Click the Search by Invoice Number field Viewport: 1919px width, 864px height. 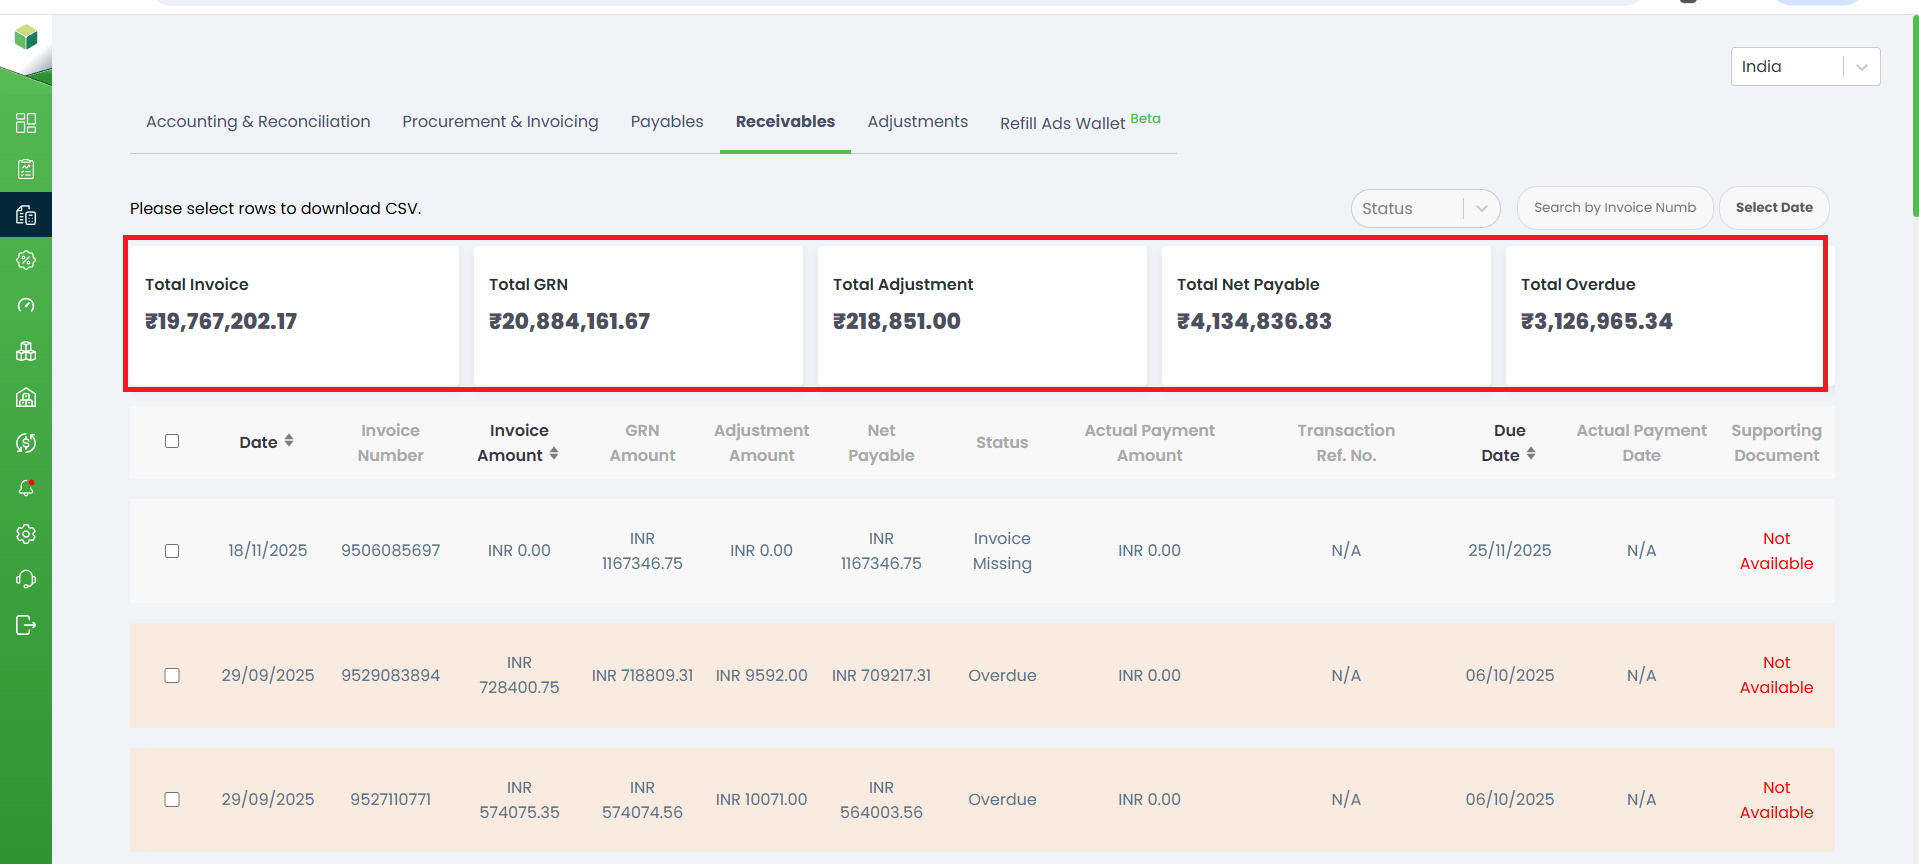(1614, 208)
